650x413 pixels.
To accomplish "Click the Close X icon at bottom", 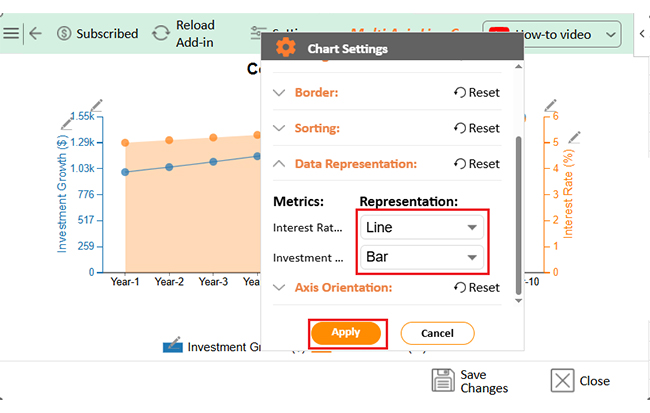I will pos(563,380).
